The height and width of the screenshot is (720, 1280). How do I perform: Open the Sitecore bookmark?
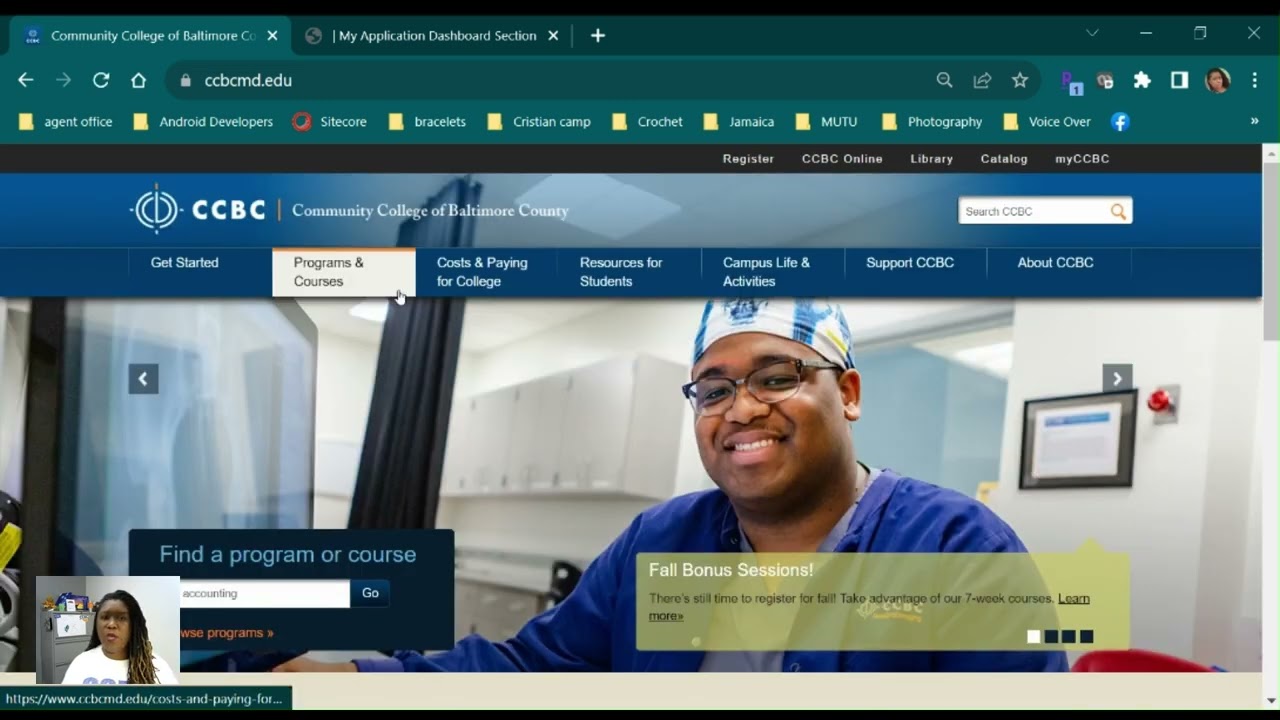coord(330,121)
